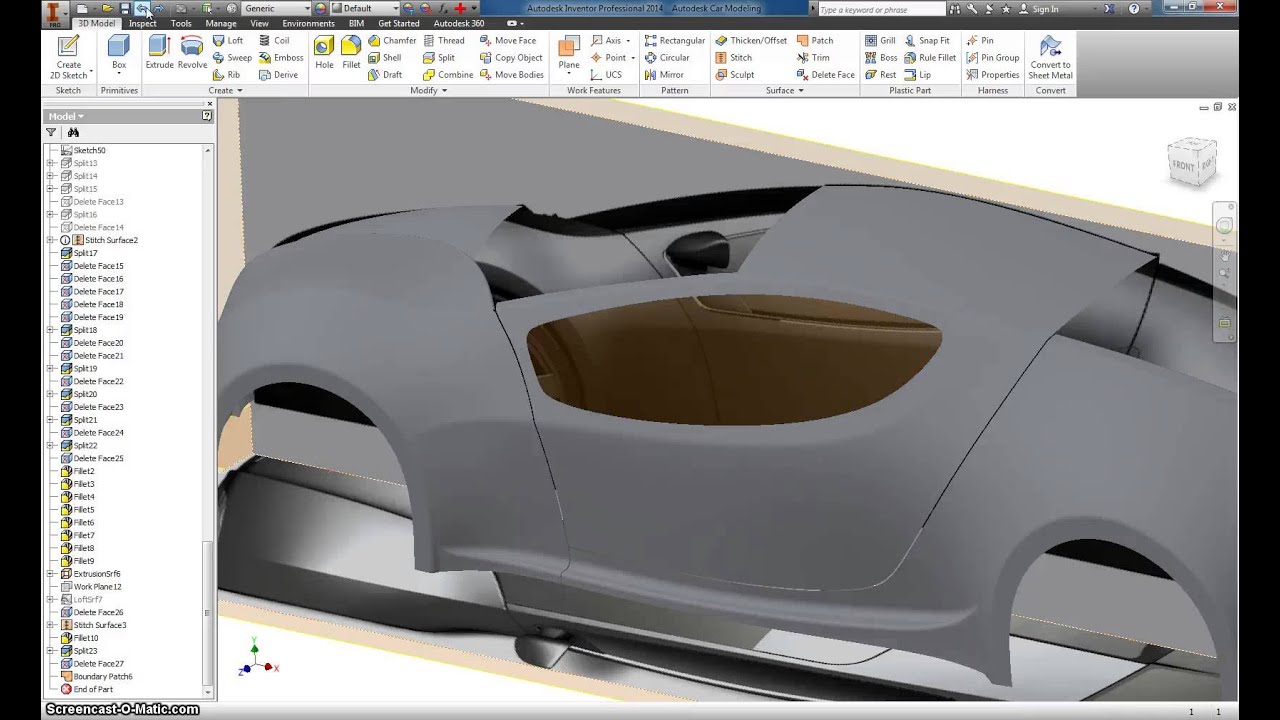This screenshot has height=720, width=1280.
Task: Activate the Fillet tool in ribbon
Action: pos(351,53)
